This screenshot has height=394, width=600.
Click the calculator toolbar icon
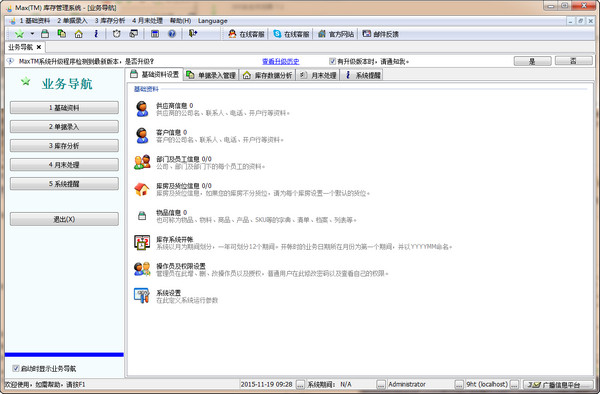[x=155, y=34]
